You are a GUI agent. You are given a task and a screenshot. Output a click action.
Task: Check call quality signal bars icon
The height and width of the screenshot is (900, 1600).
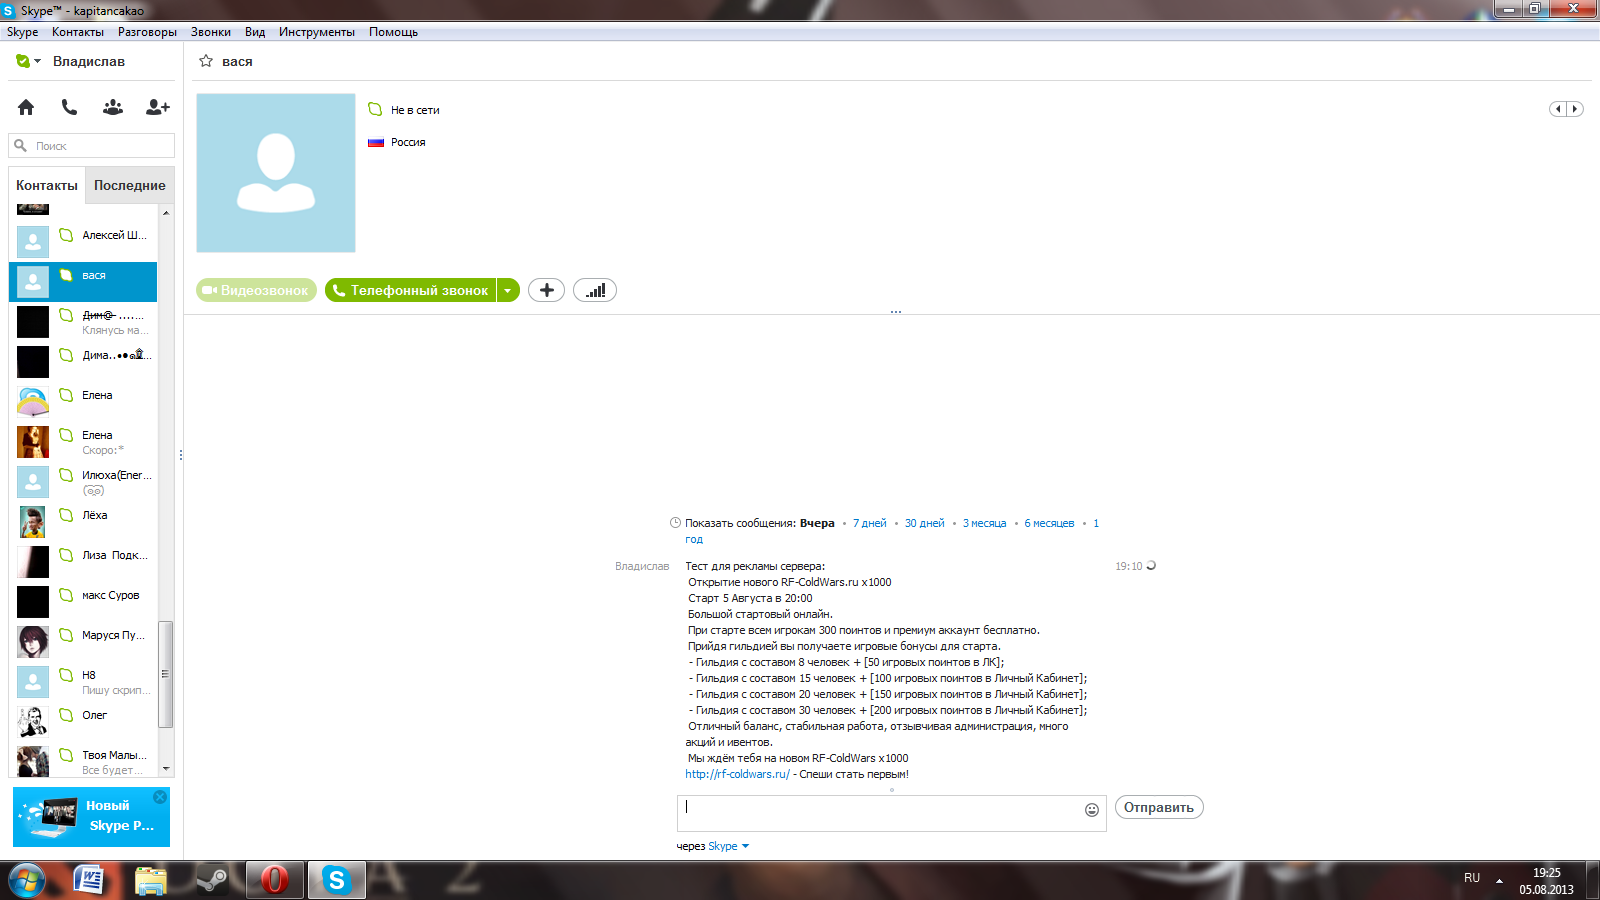pyautogui.click(x=595, y=290)
